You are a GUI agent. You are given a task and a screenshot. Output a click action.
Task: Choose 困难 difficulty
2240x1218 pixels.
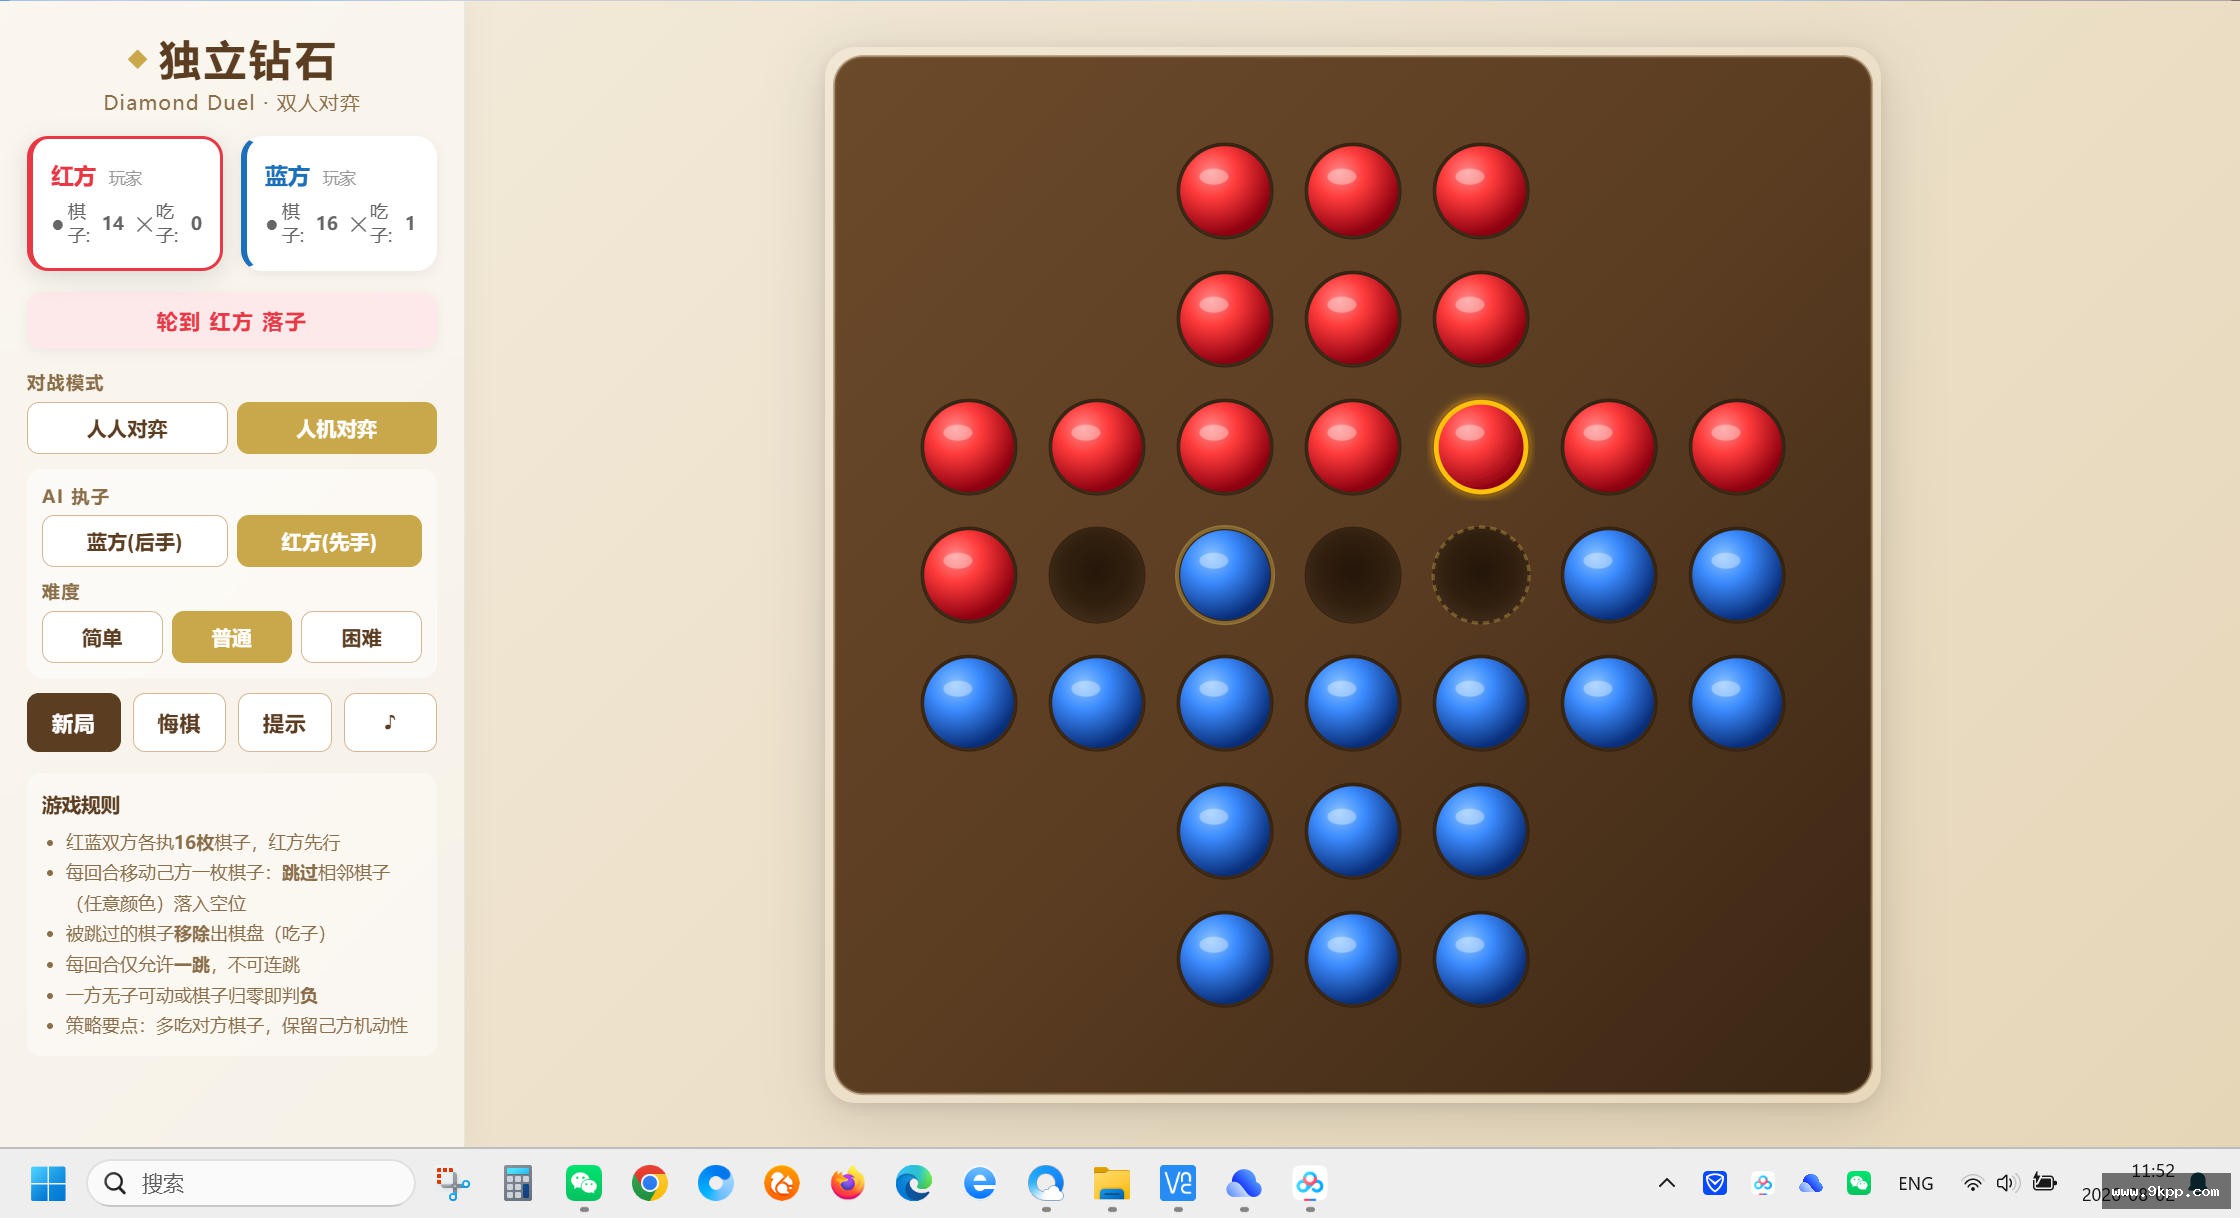[x=361, y=637]
